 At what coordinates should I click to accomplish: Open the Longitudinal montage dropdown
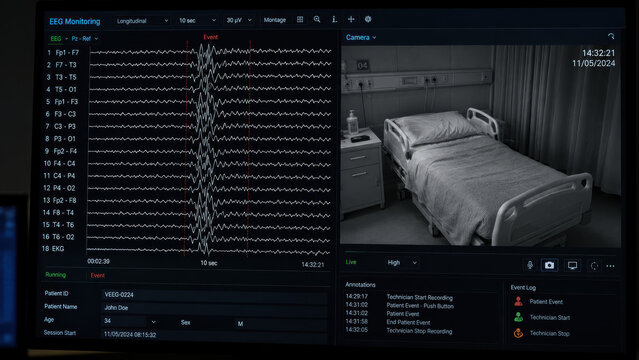point(142,21)
